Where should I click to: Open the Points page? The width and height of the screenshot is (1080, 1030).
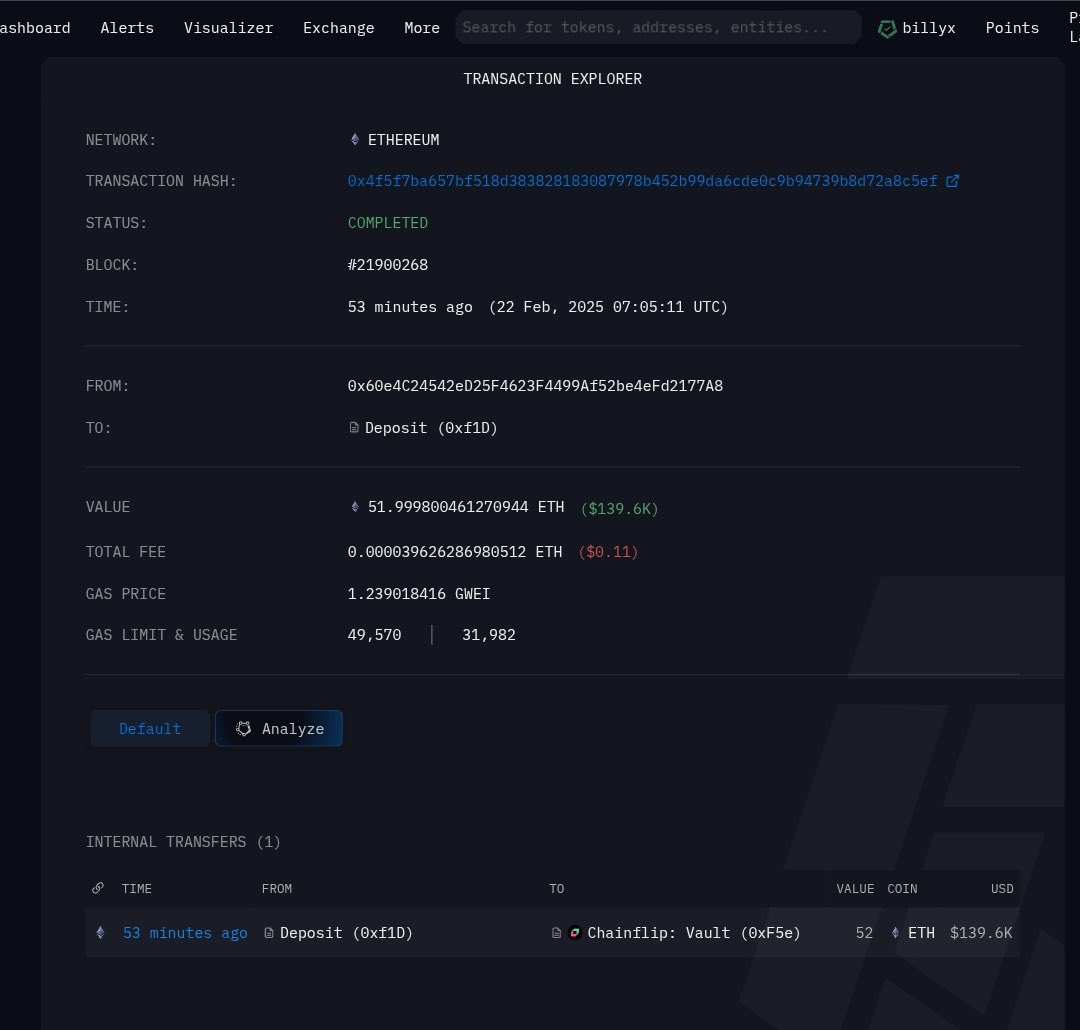[1012, 28]
